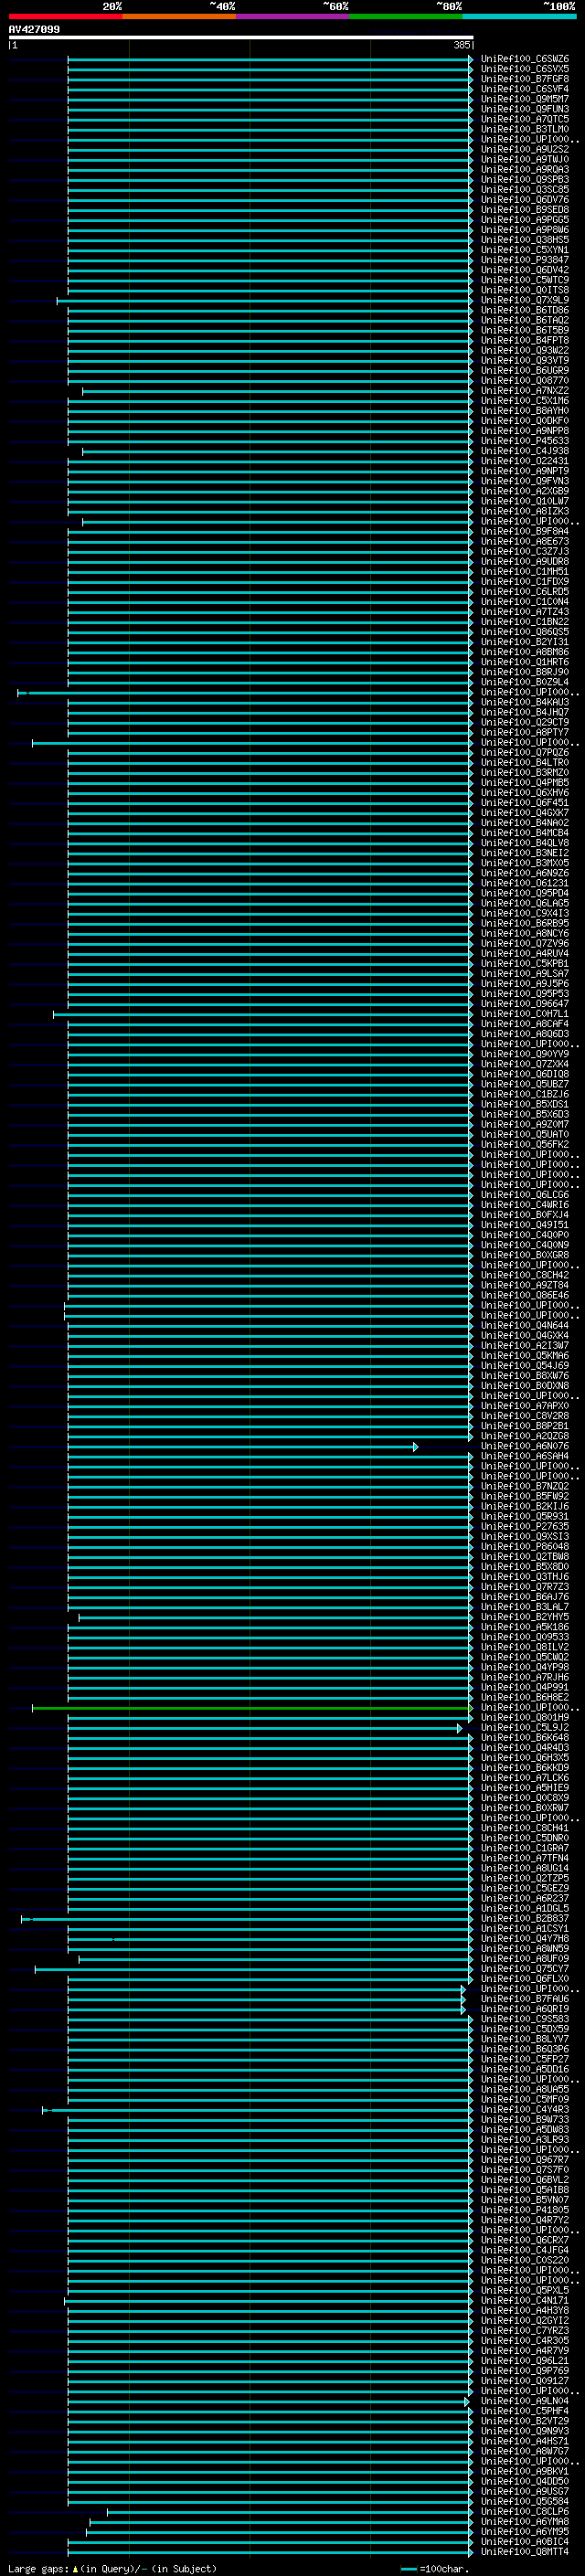Image resolution: width=585 pixels, height=2576 pixels.
Task: Click the orange ~40% identity legend bar
Action: point(179,16)
